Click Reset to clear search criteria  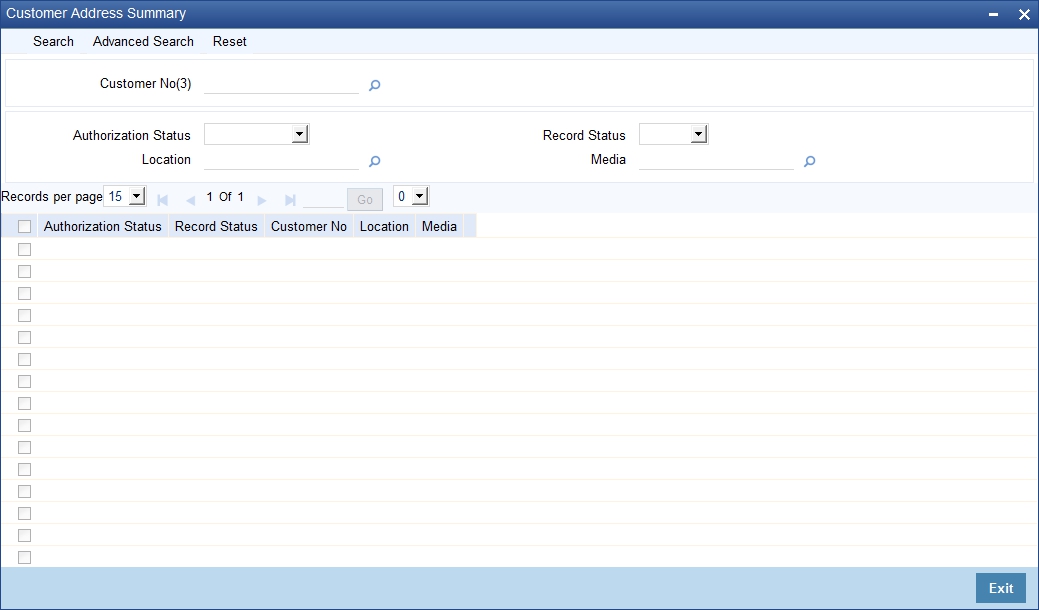pyautogui.click(x=229, y=41)
